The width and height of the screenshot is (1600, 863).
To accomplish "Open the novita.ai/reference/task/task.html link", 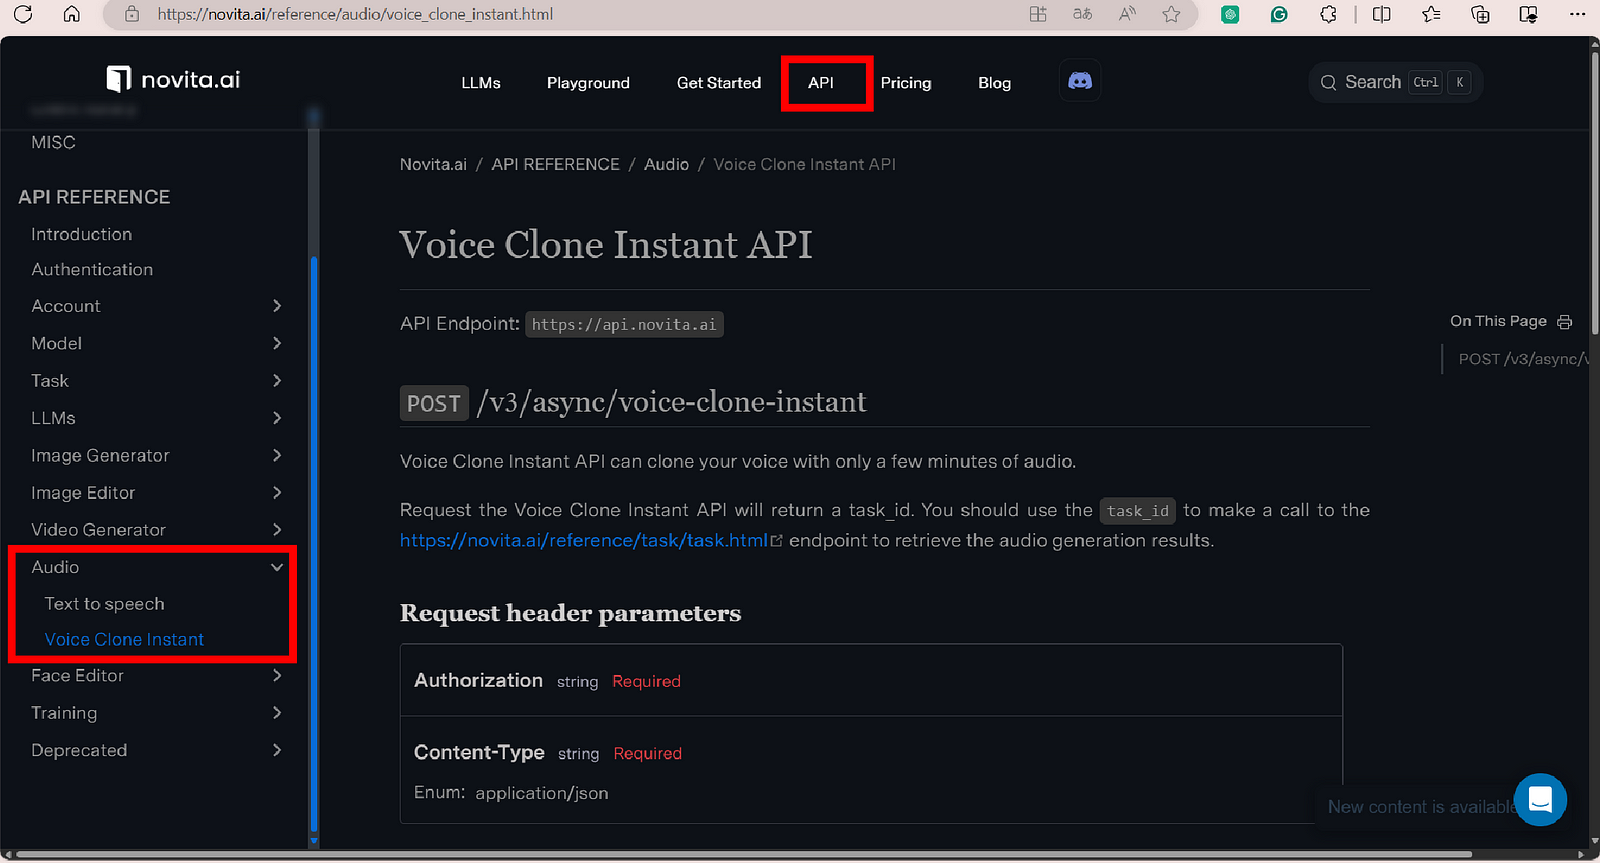I will pos(591,540).
